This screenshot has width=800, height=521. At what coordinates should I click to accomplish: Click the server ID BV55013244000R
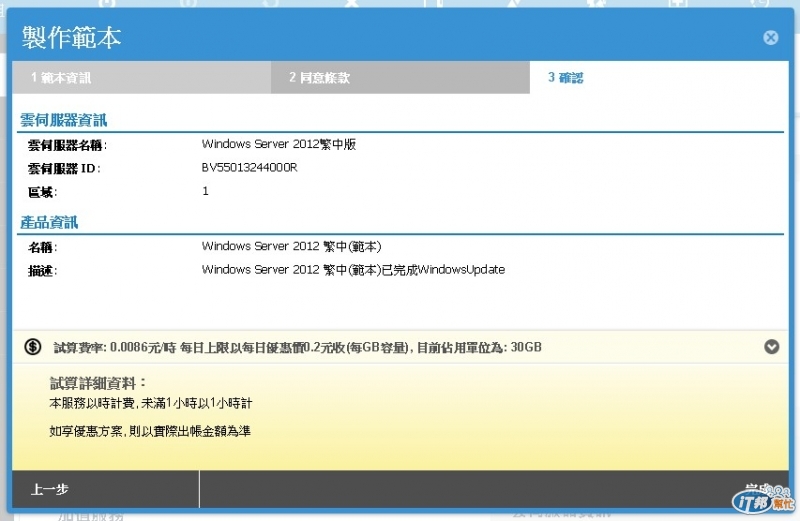tap(249, 167)
